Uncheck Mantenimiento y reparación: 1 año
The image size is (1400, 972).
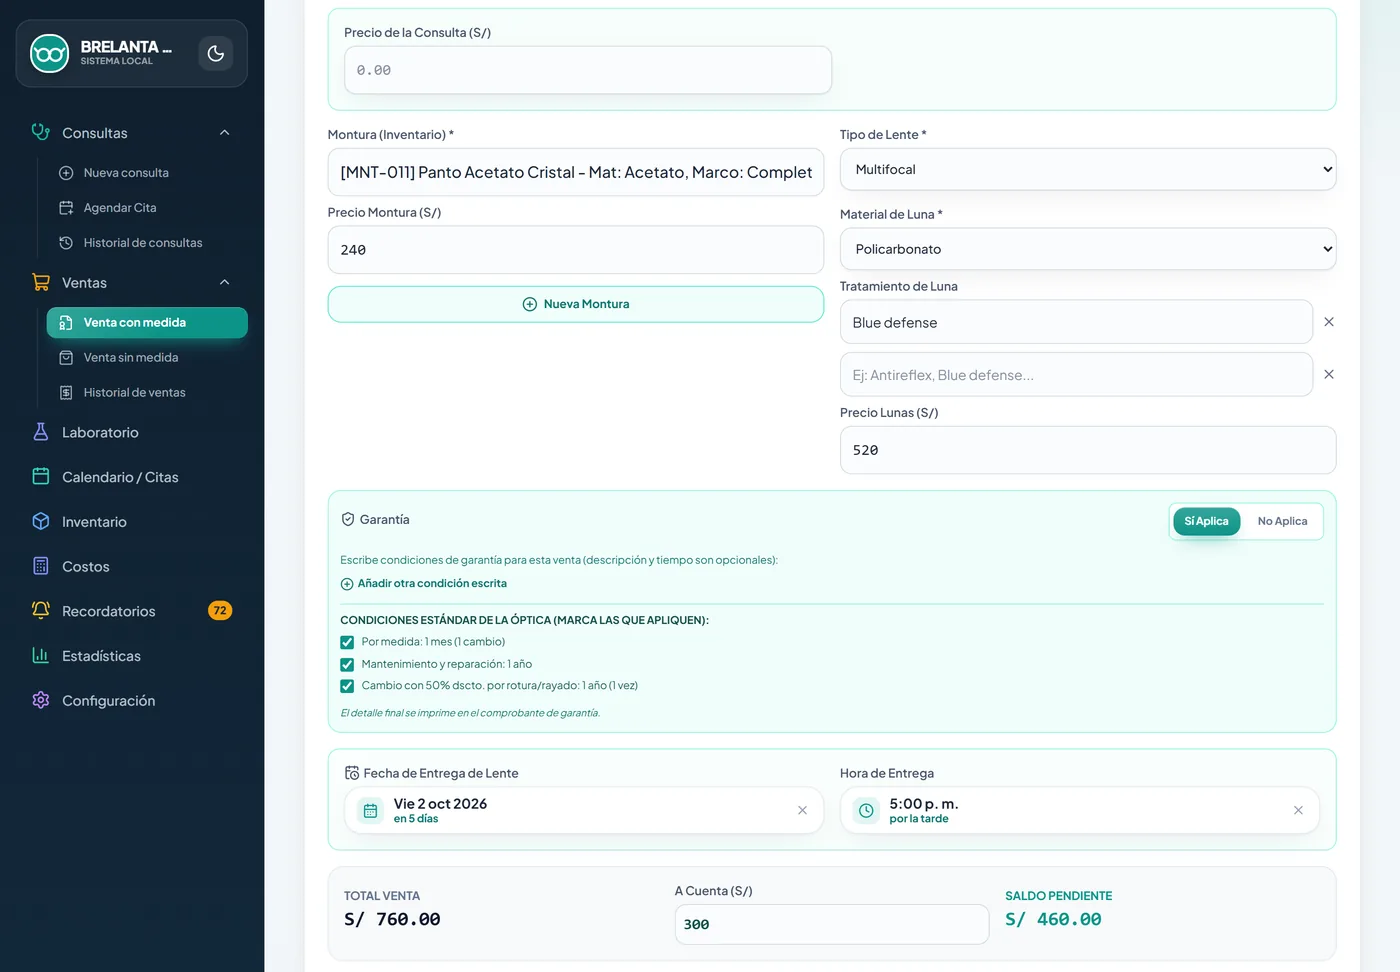coord(347,665)
